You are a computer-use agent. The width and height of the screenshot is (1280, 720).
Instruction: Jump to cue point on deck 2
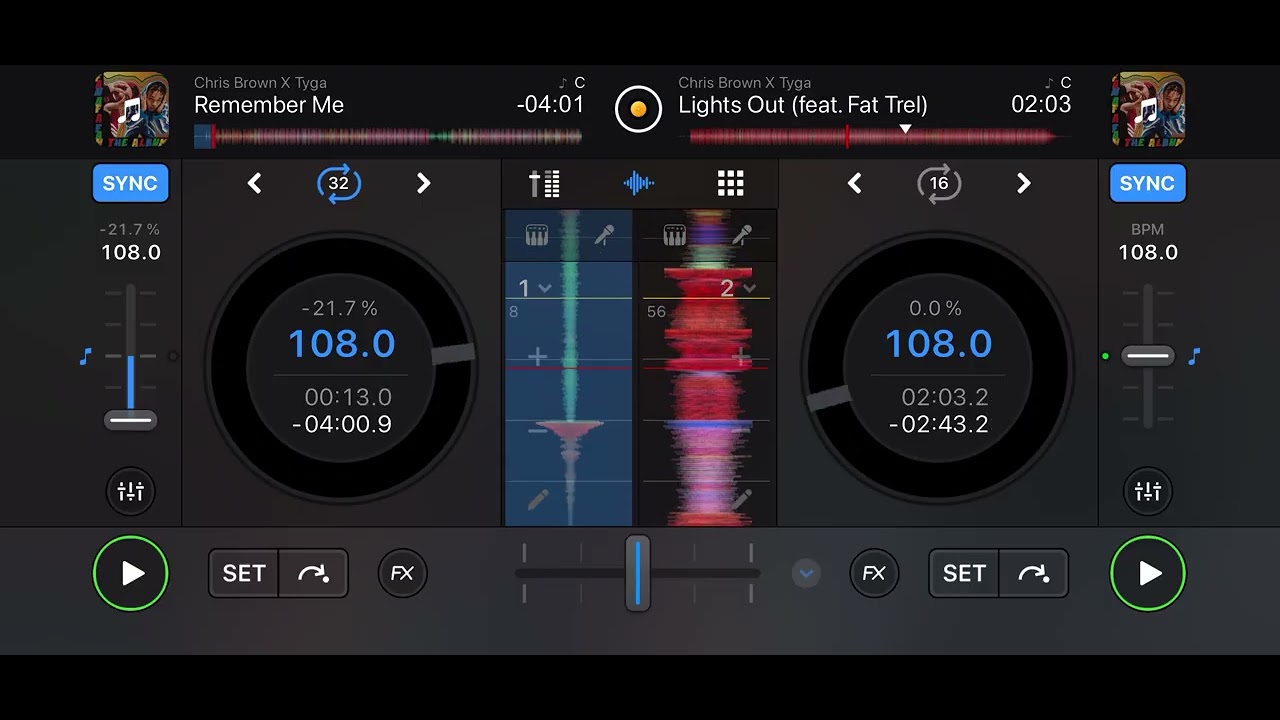coord(1033,573)
